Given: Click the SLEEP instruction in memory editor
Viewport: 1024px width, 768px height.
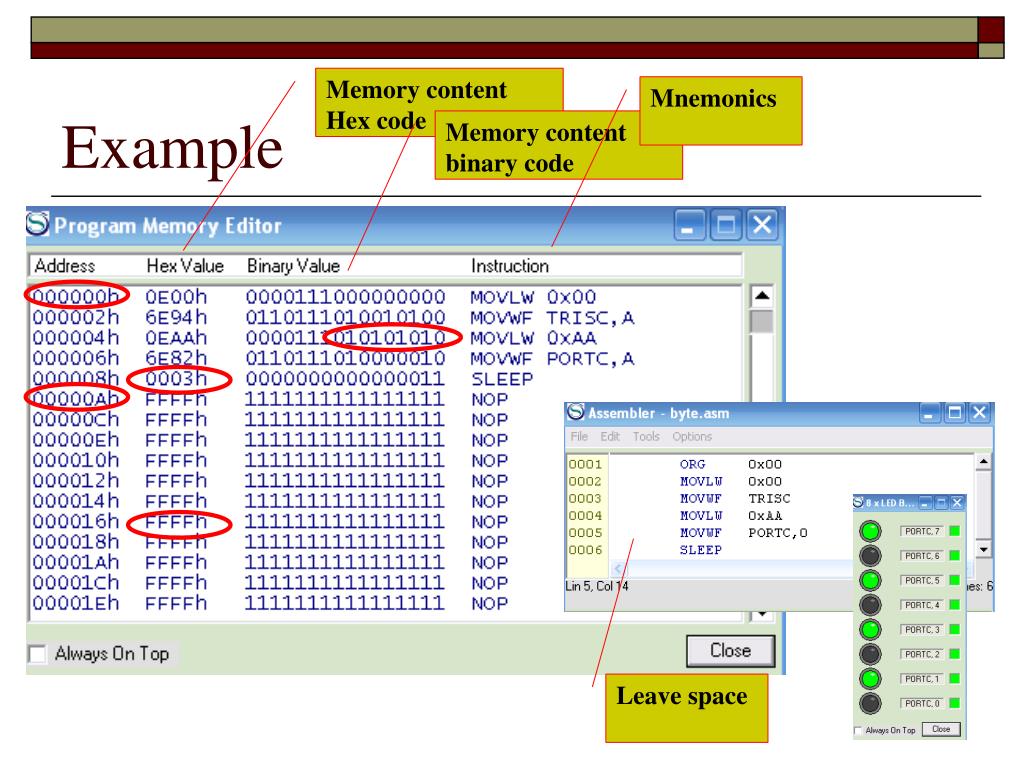Looking at the screenshot, I should 502,379.
